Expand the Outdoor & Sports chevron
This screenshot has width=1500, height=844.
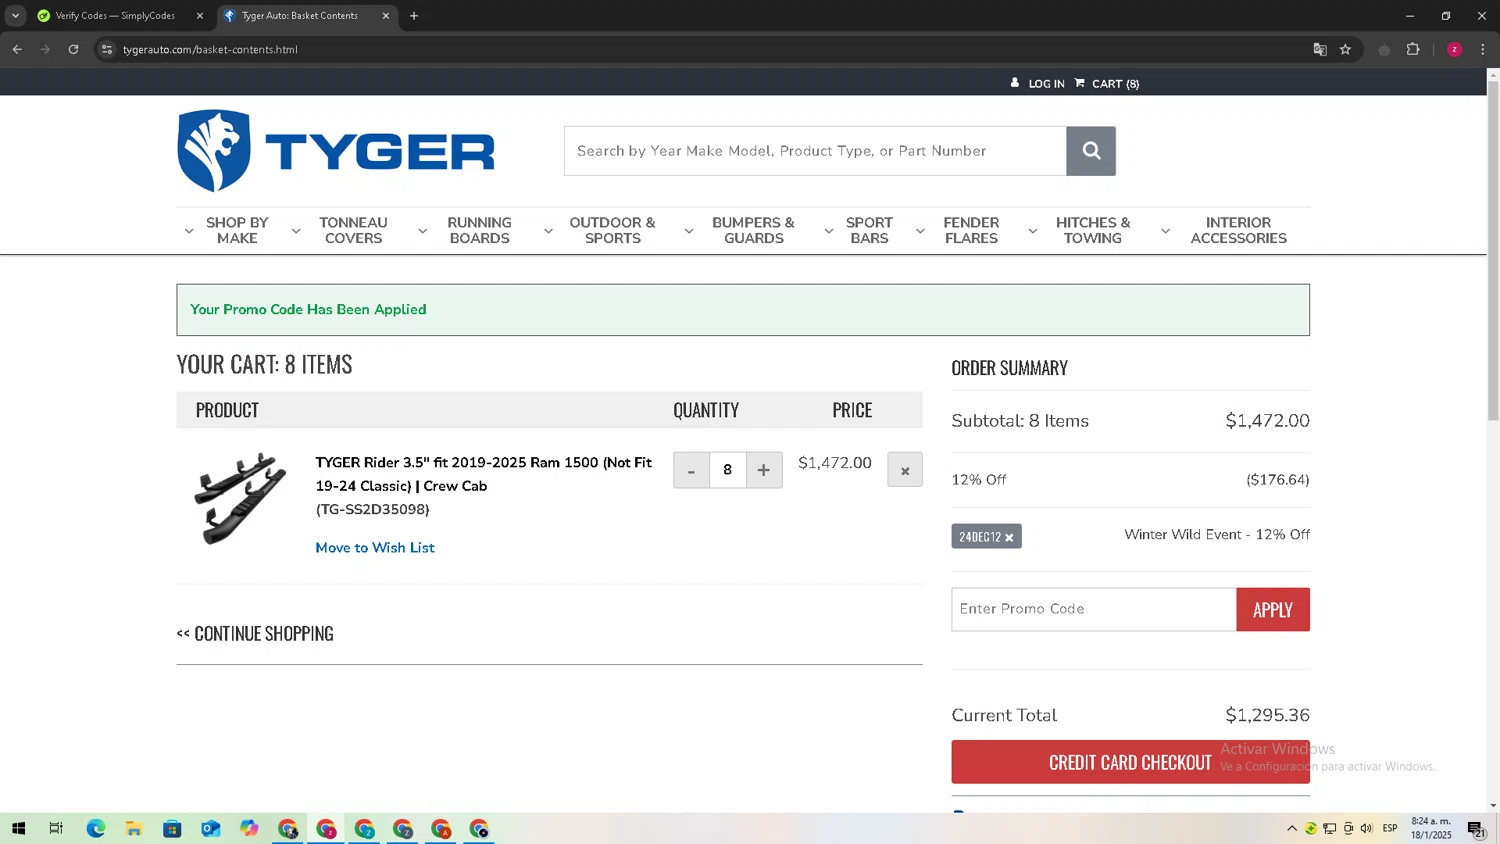(x=548, y=231)
